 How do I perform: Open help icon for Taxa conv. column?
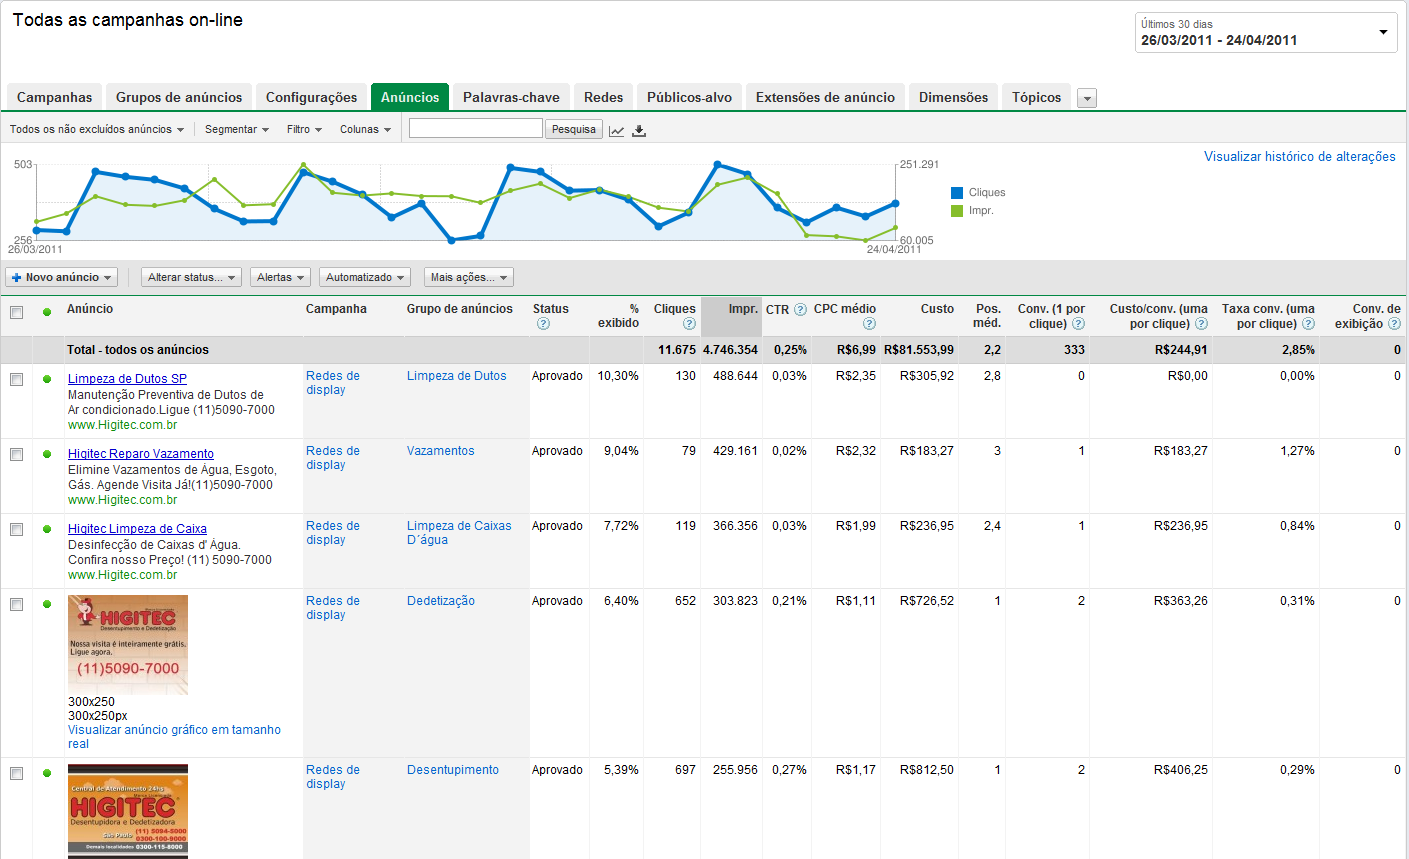(x=1308, y=324)
